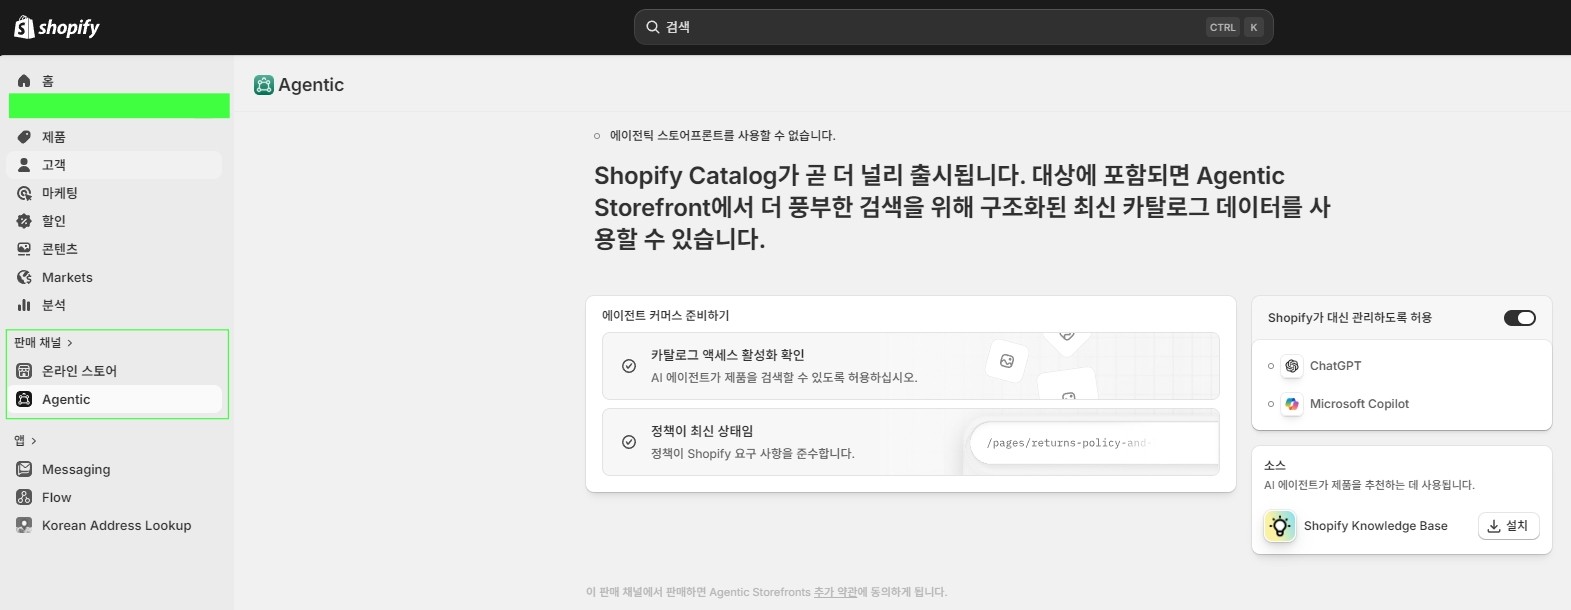
Task: Click the Agentic page title
Action: pos(311,85)
